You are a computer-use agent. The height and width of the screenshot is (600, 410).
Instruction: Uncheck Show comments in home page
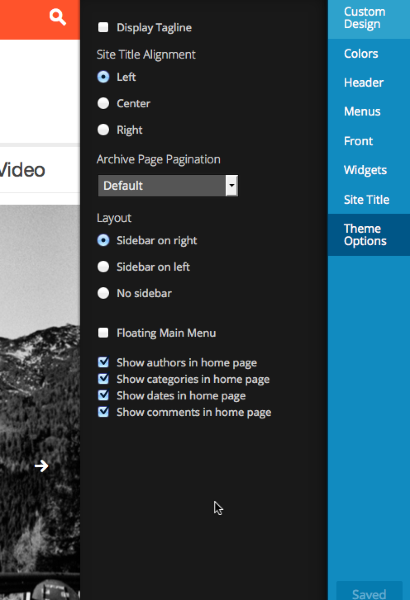pos(103,412)
